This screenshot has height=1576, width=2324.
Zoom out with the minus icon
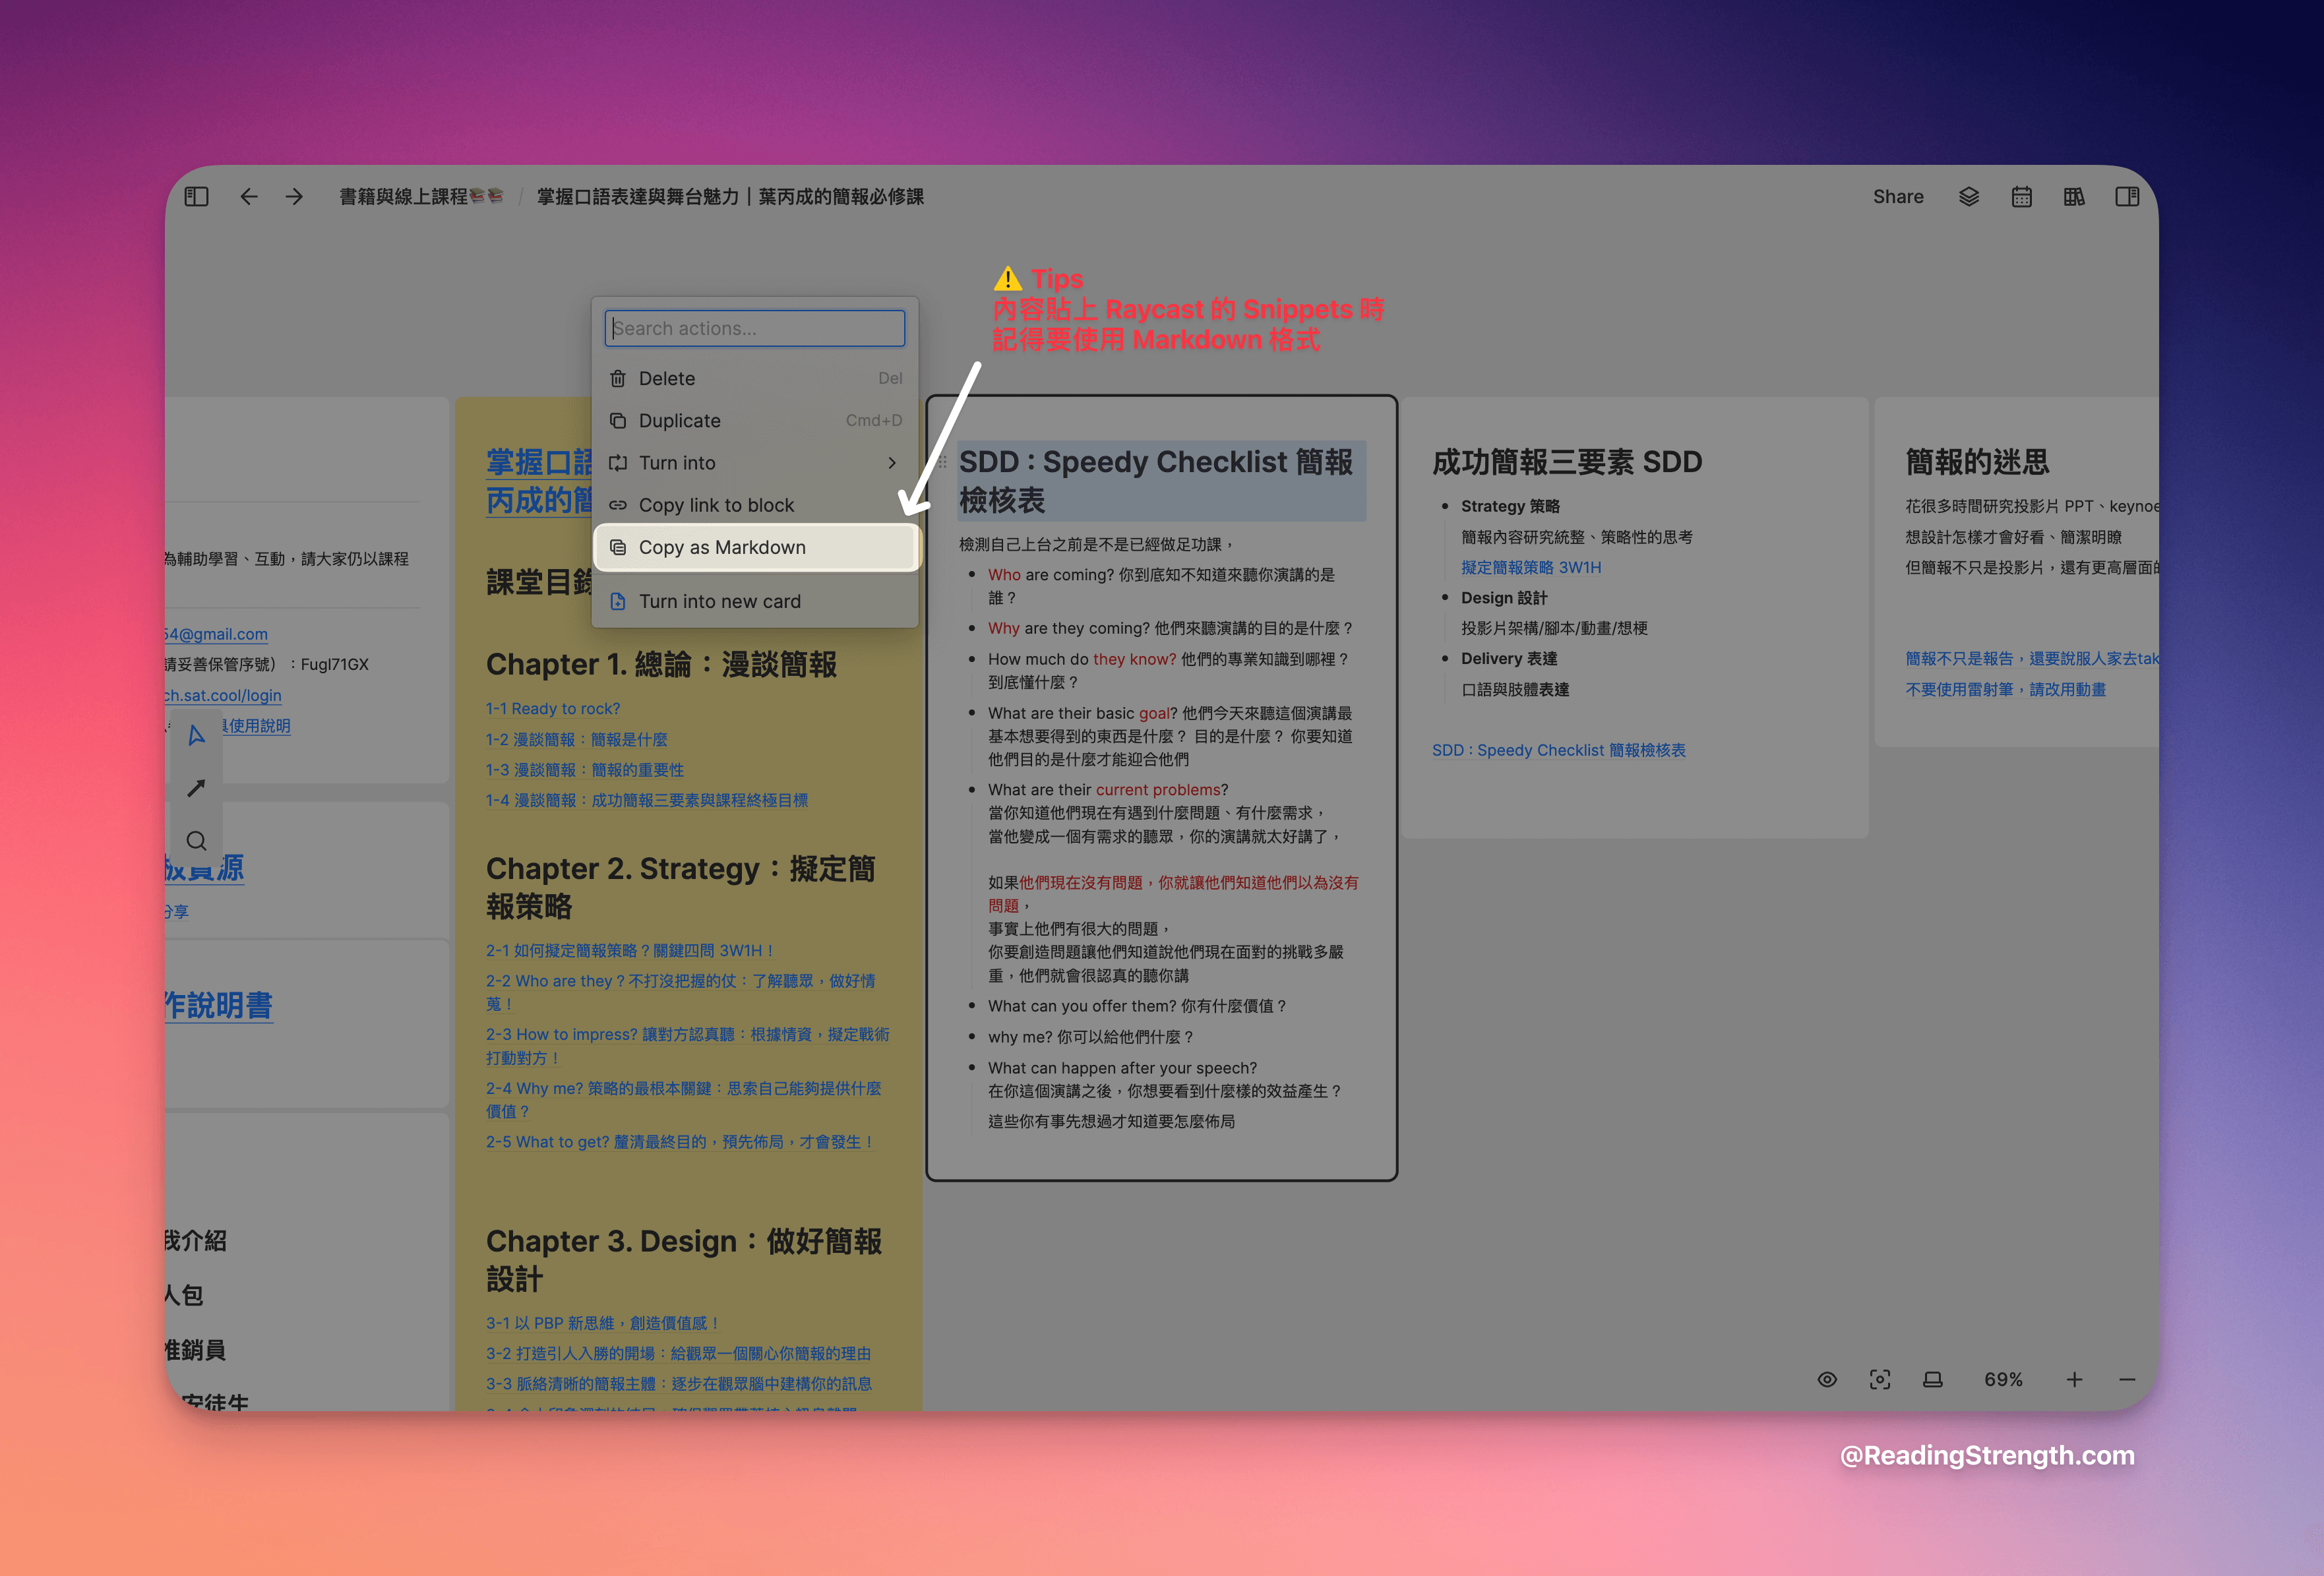(2127, 1379)
